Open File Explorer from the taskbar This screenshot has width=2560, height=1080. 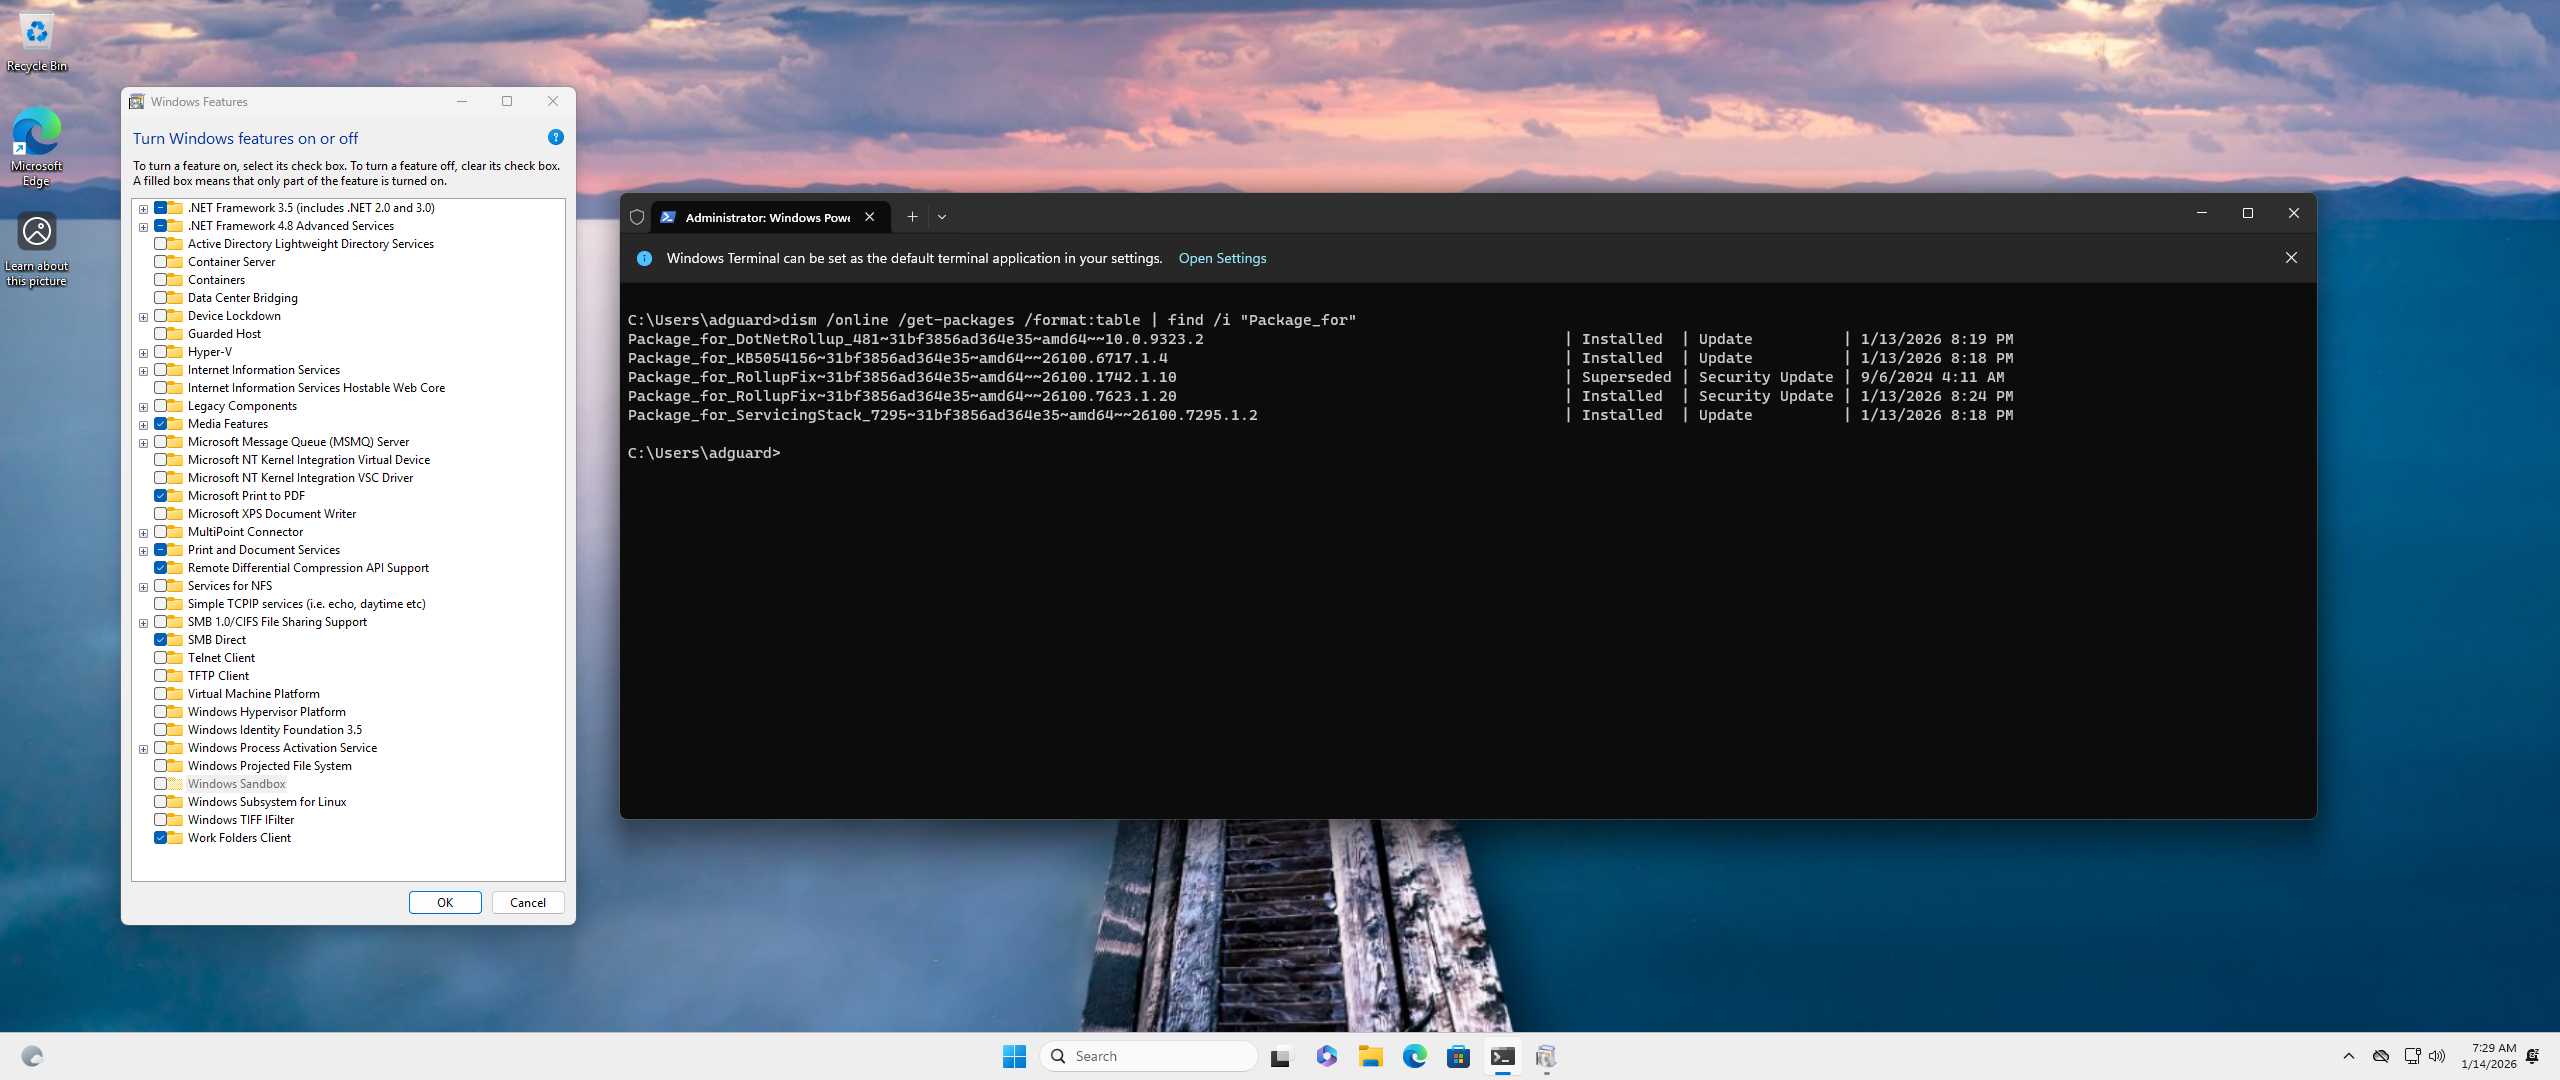point(1370,1056)
